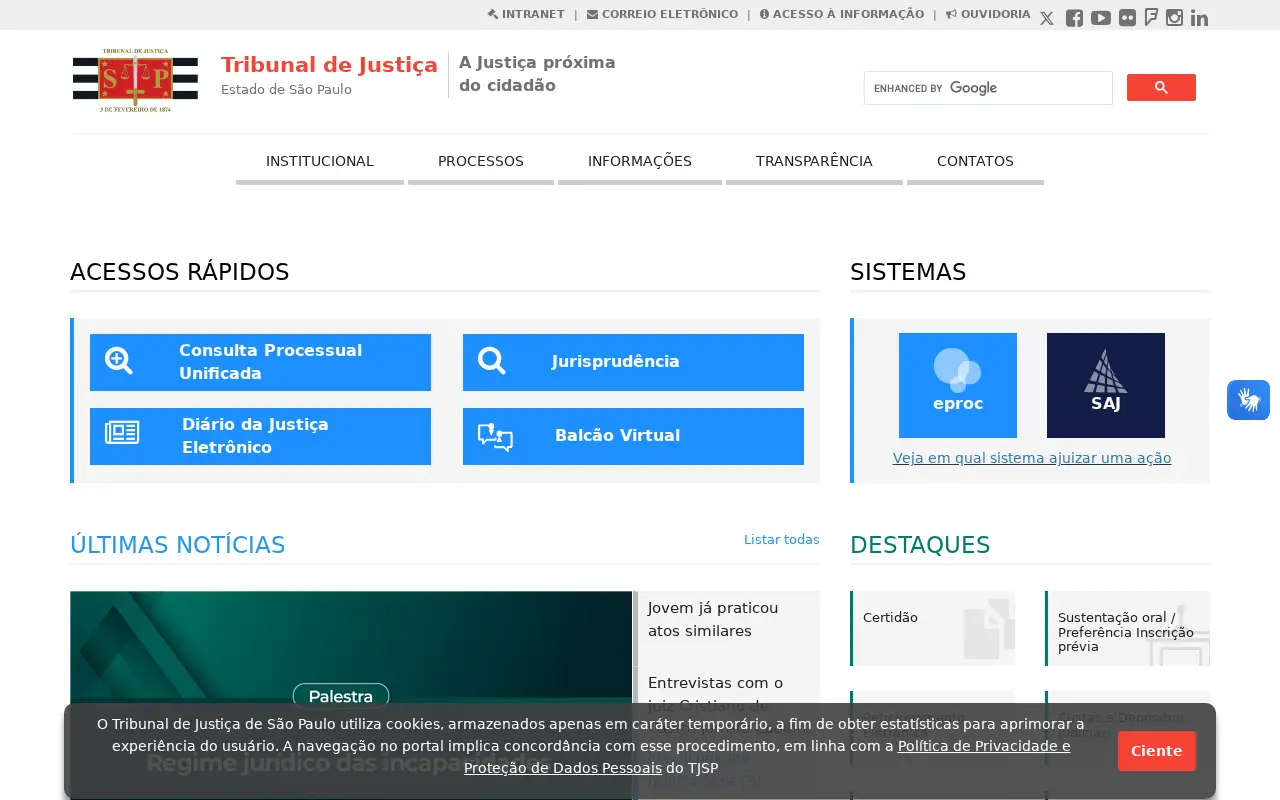Open the YouTube social icon
1280x800 pixels.
point(1101,18)
